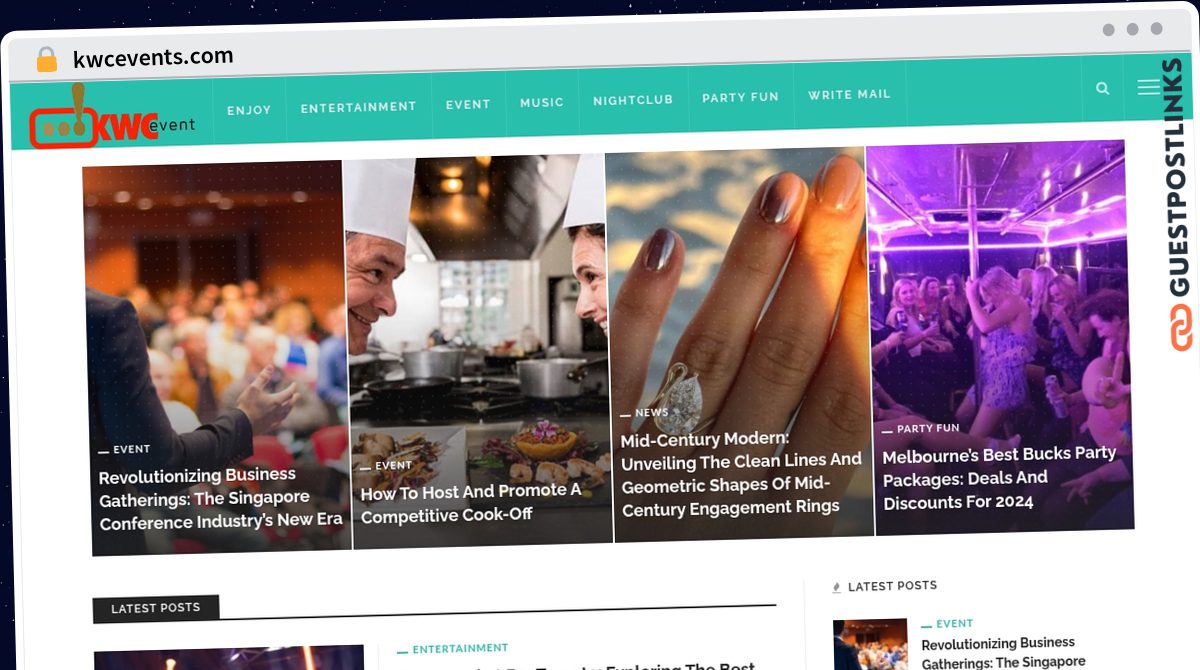Open the Entertainment menu item

click(x=358, y=107)
